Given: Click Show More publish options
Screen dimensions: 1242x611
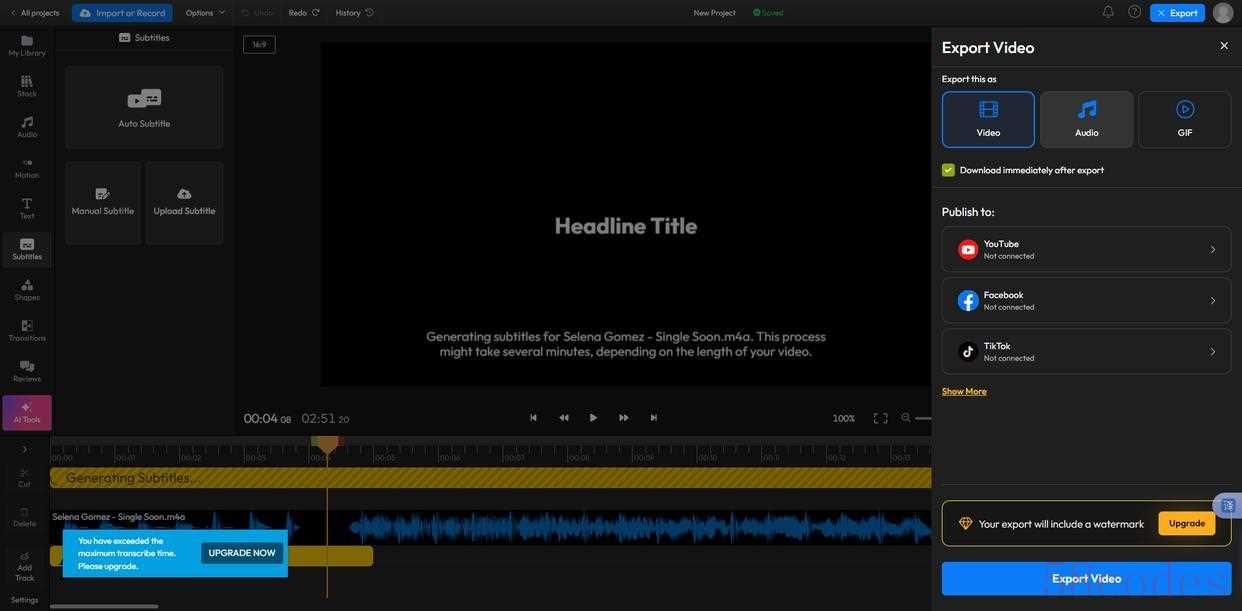Looking at the screenshot, I should coord(964,391).
